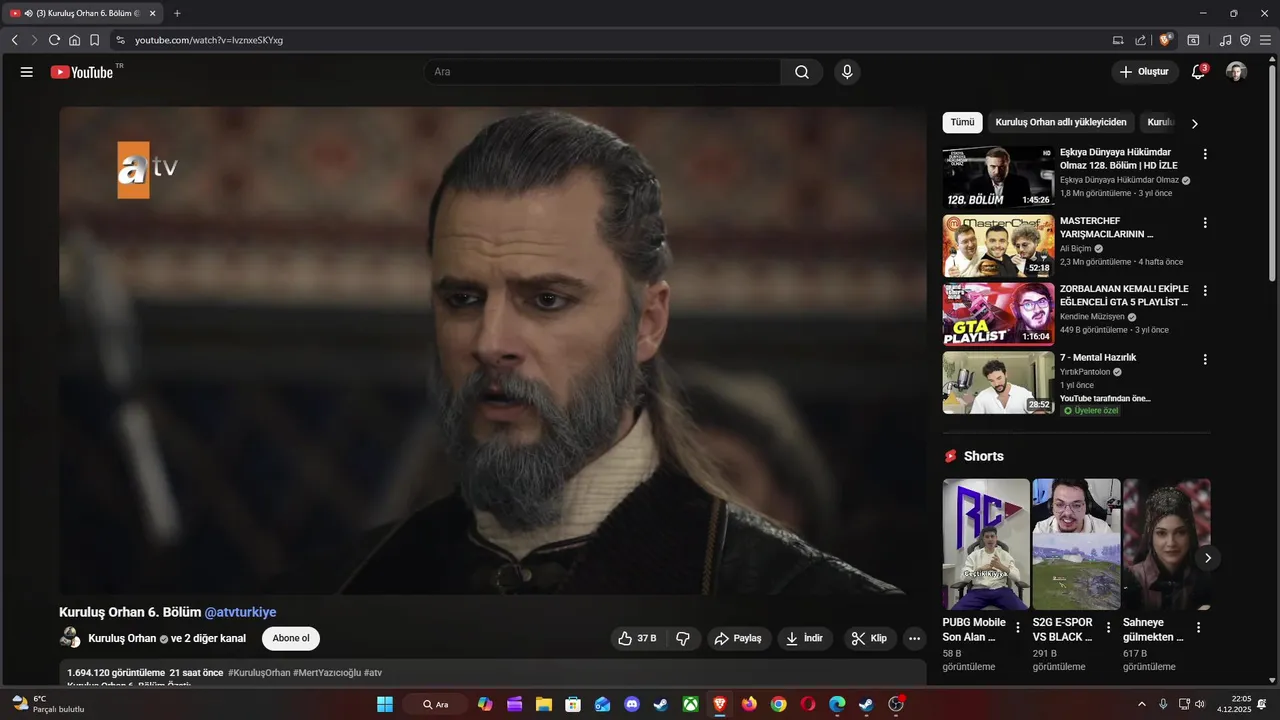Open OBS Studio from the taskbar
This screenshot has height=720, width=1280.
click(x=896, y=704)
